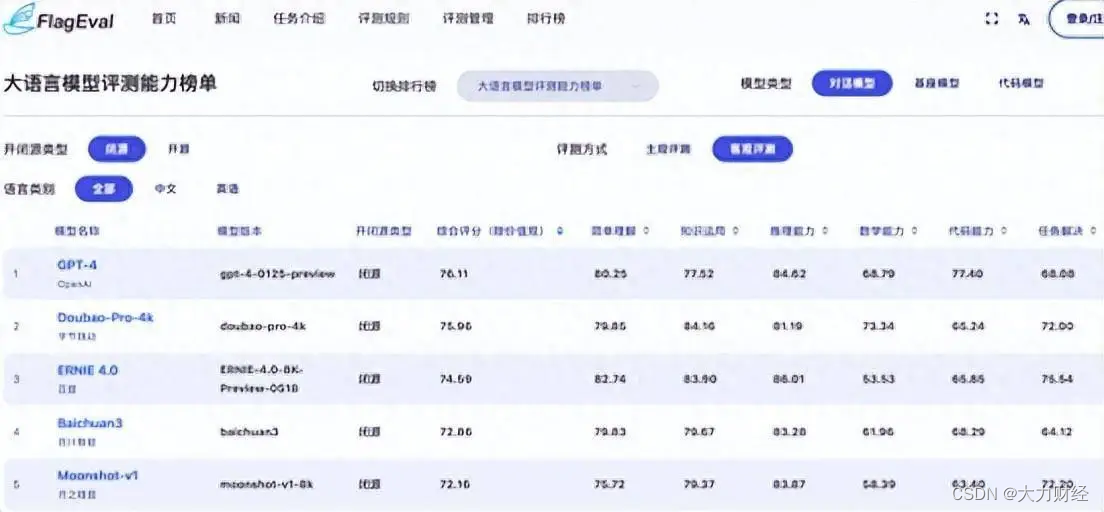Click version text moonshot-v1-8k
1104x512 pixels.
266,485
